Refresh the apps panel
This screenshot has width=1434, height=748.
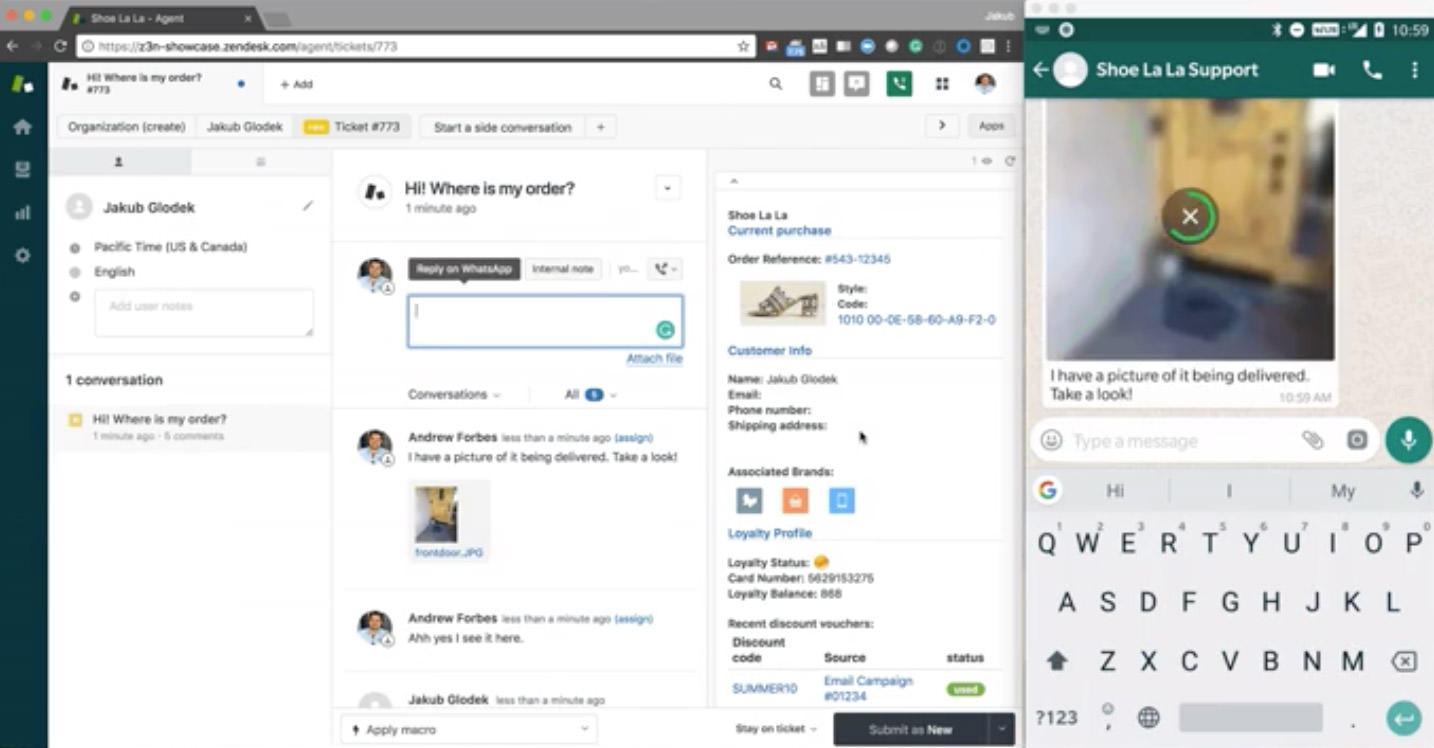coord(1009,161)
